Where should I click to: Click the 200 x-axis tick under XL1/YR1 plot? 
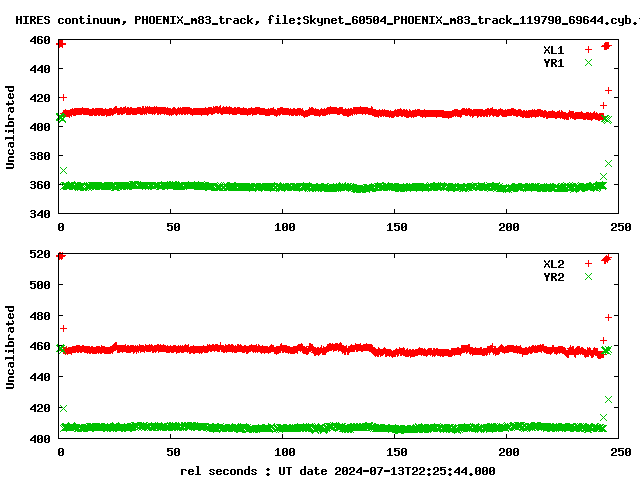pos(509,227)
